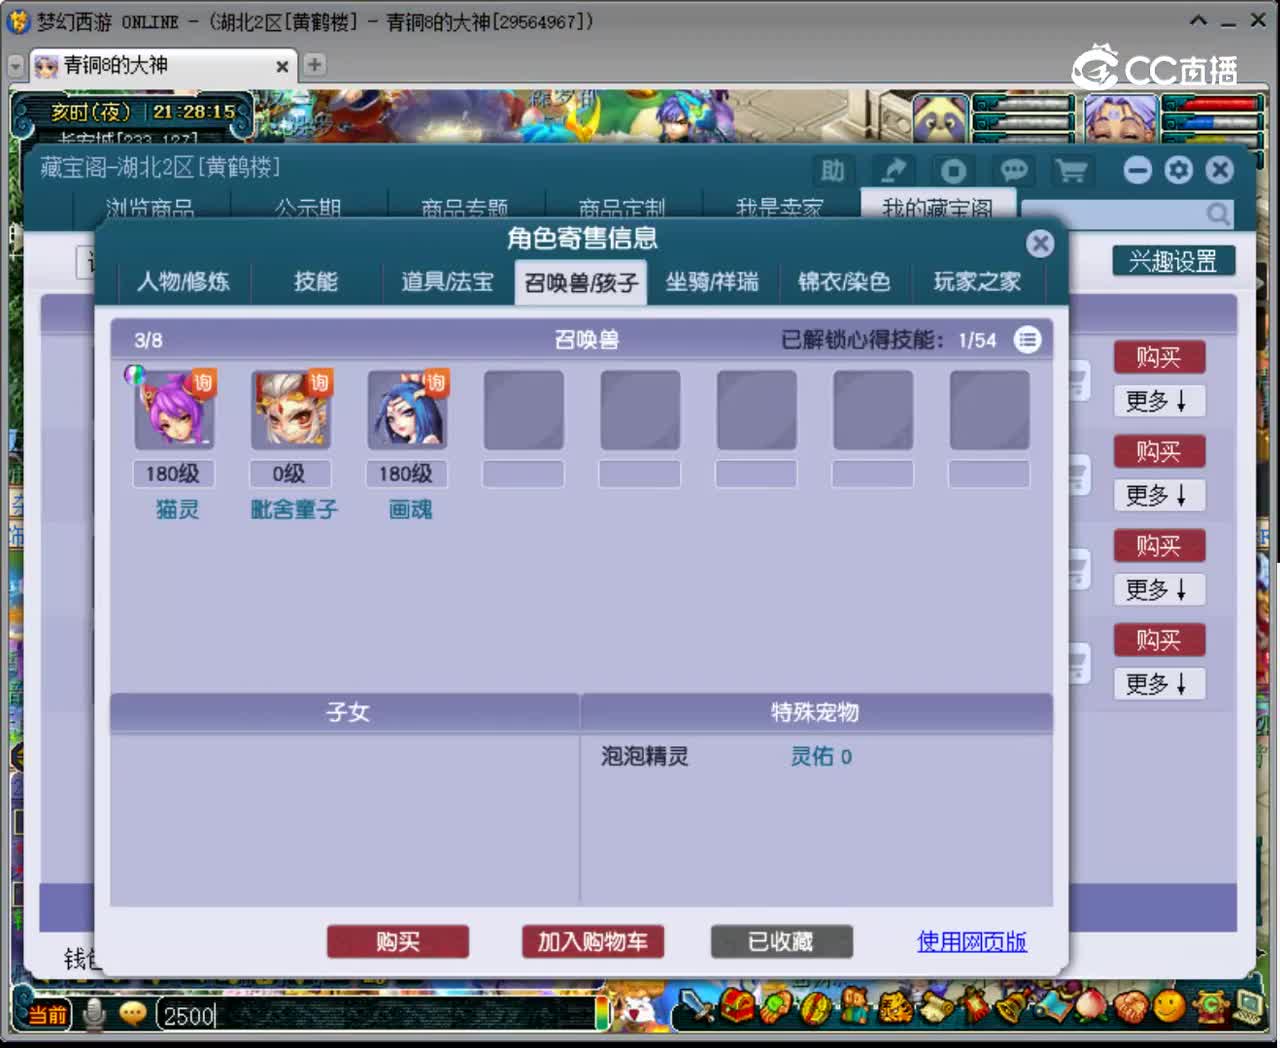Click the panda pet portrait at top right
This screenshot has height=1048, width=1280.
pos(940,119)
